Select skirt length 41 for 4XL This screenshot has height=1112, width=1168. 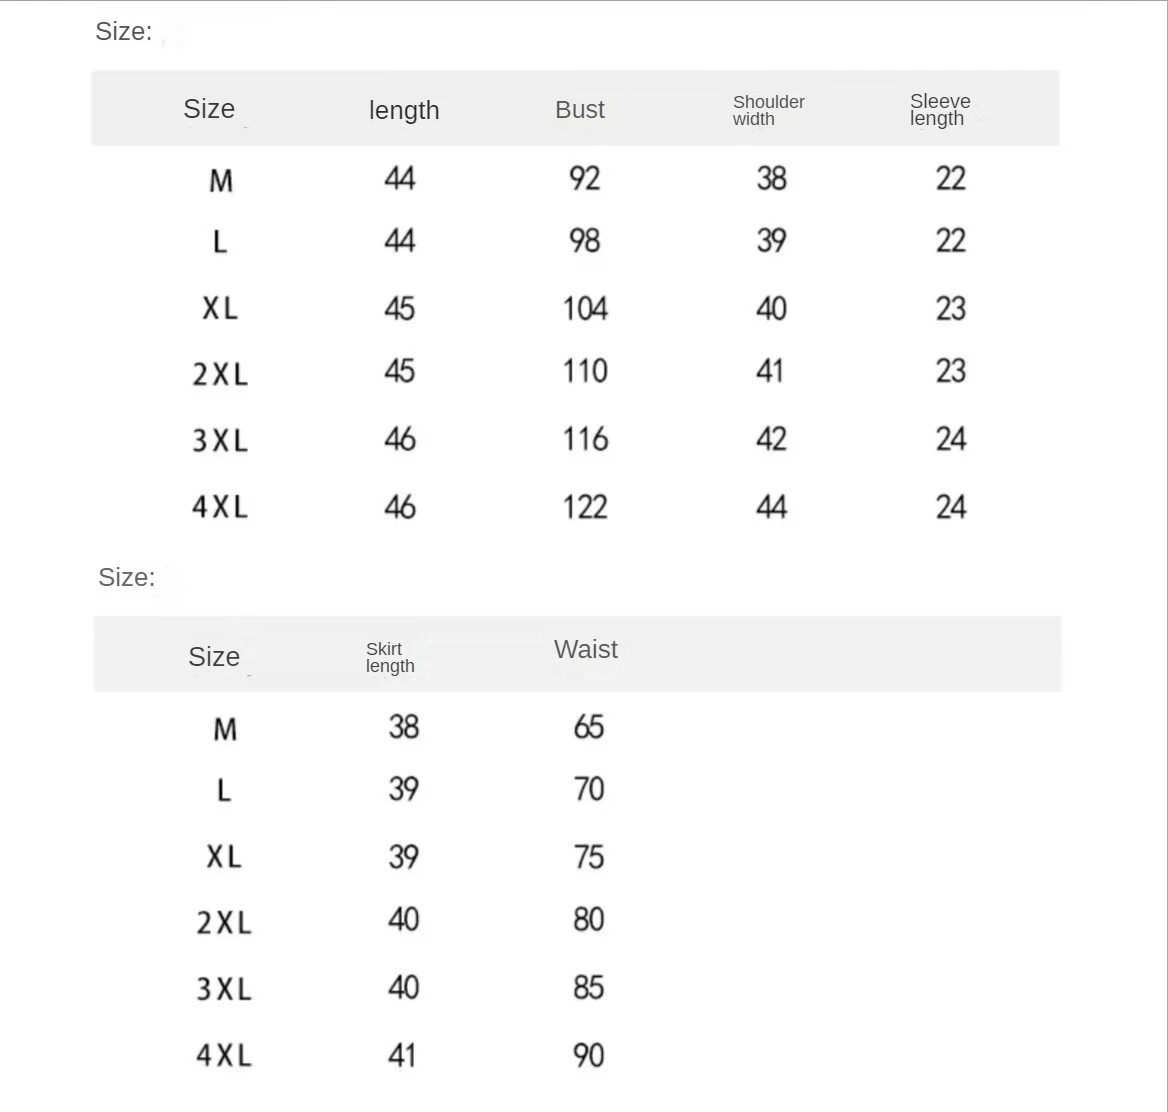(402, 1055)
